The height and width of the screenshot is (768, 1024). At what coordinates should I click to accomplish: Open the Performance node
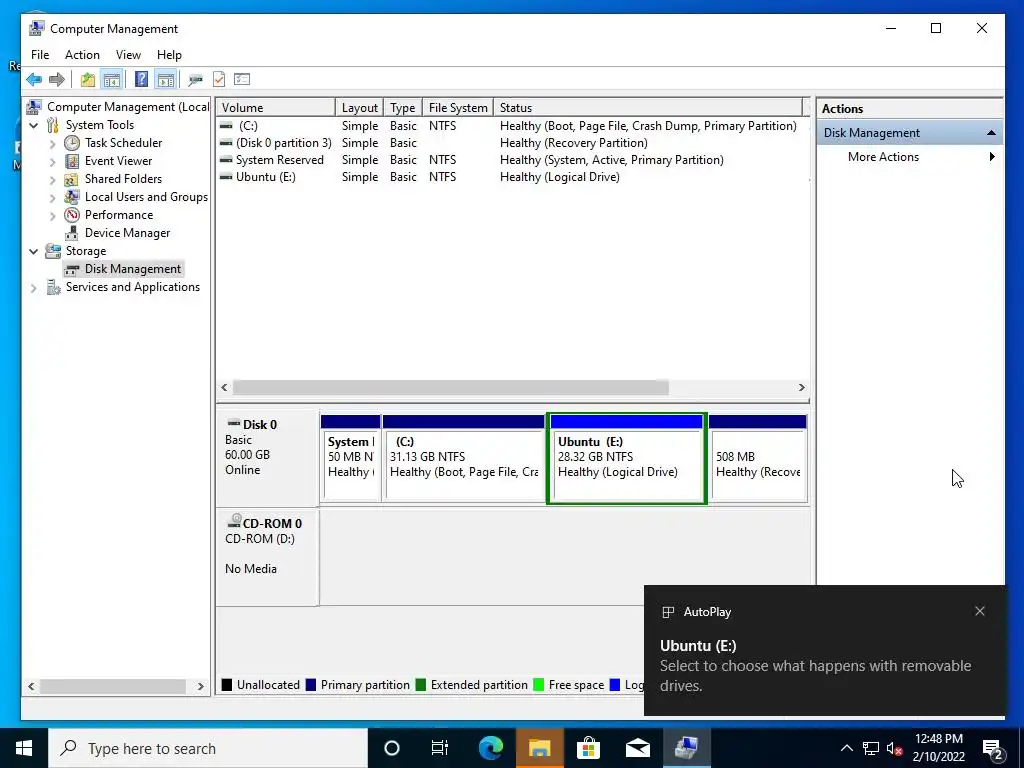click(x=119, y=215)
